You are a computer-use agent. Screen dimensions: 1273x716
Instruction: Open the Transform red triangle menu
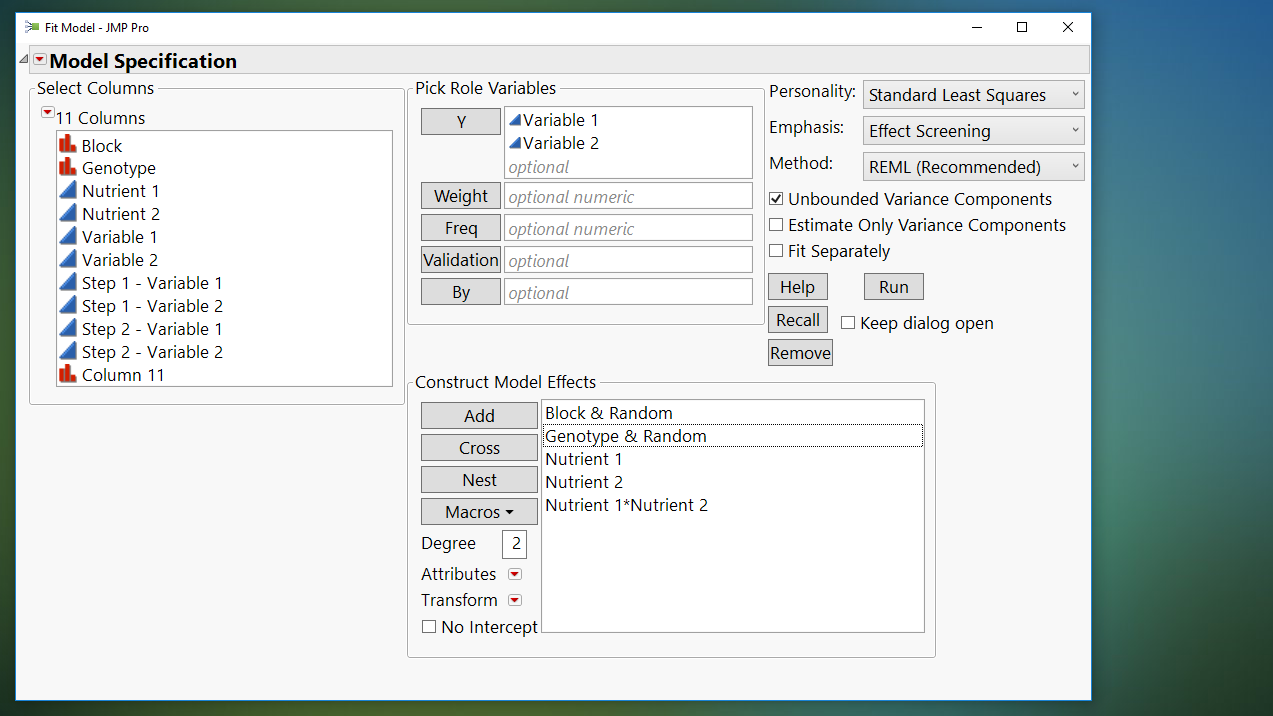pyautogui.click(x=514, y=599)
